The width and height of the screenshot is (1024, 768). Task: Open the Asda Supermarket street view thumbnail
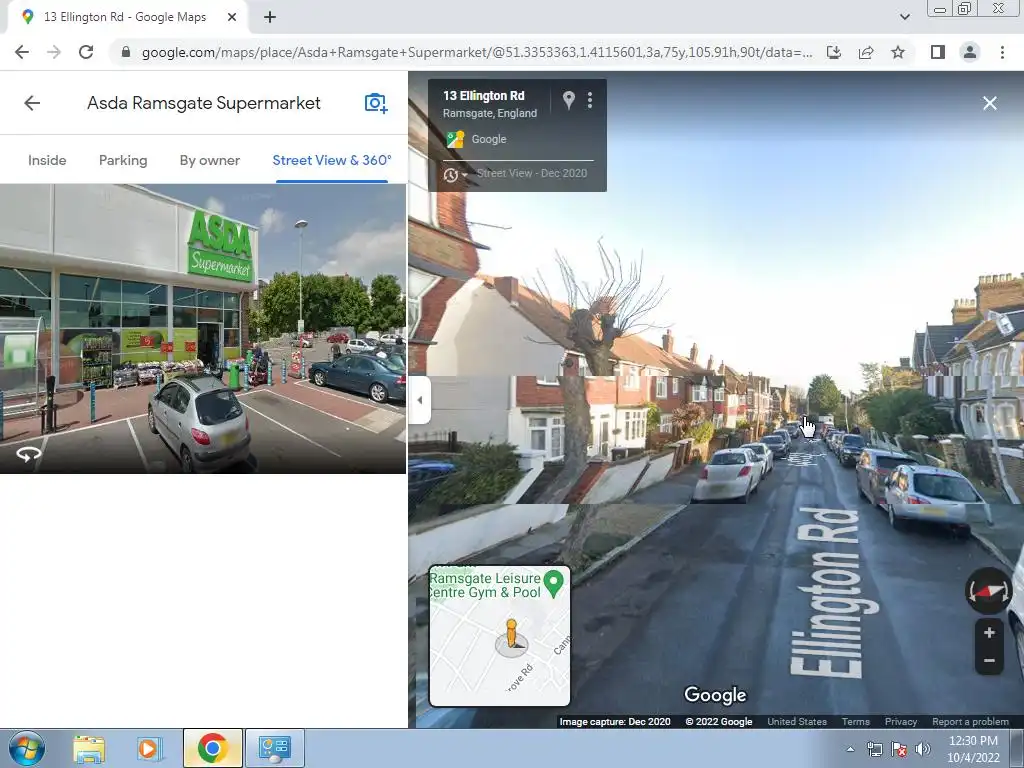click(x=202, y=328)
